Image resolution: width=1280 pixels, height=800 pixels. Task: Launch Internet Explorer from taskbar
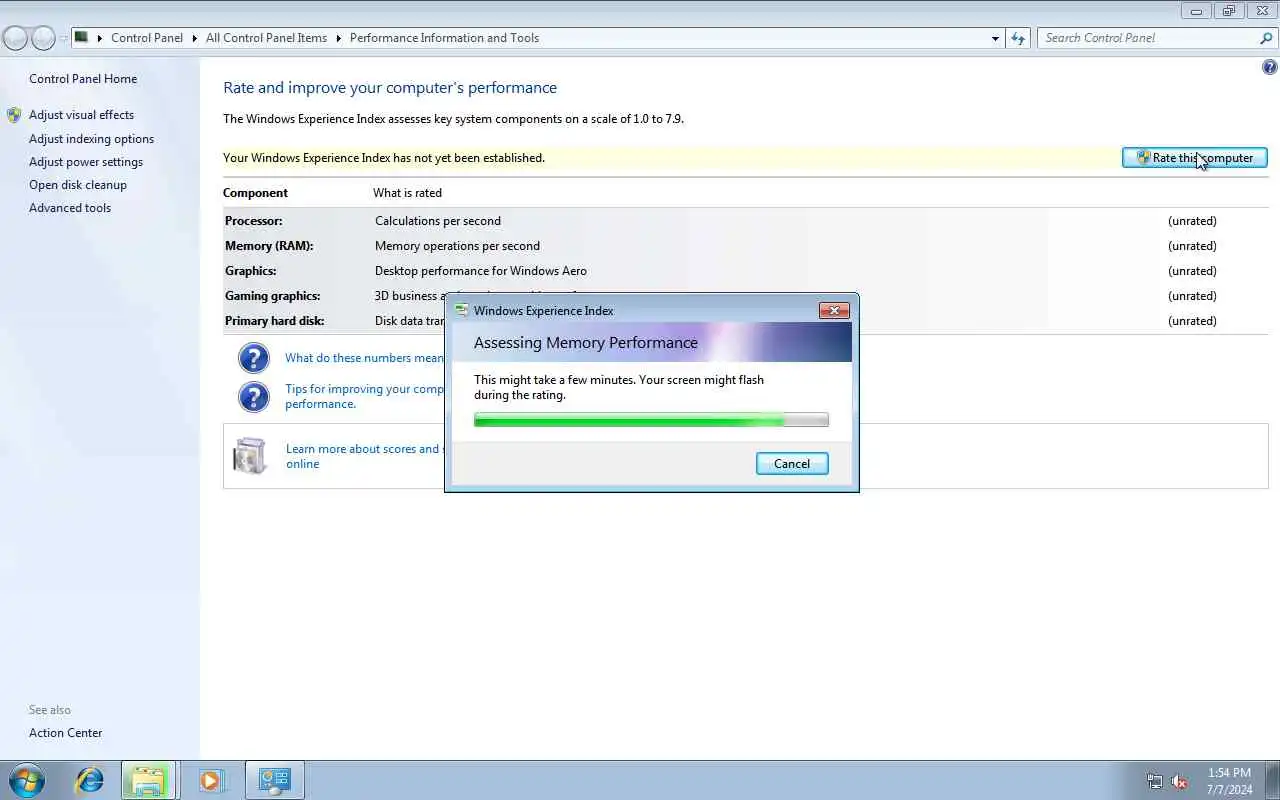pos(90,780)
